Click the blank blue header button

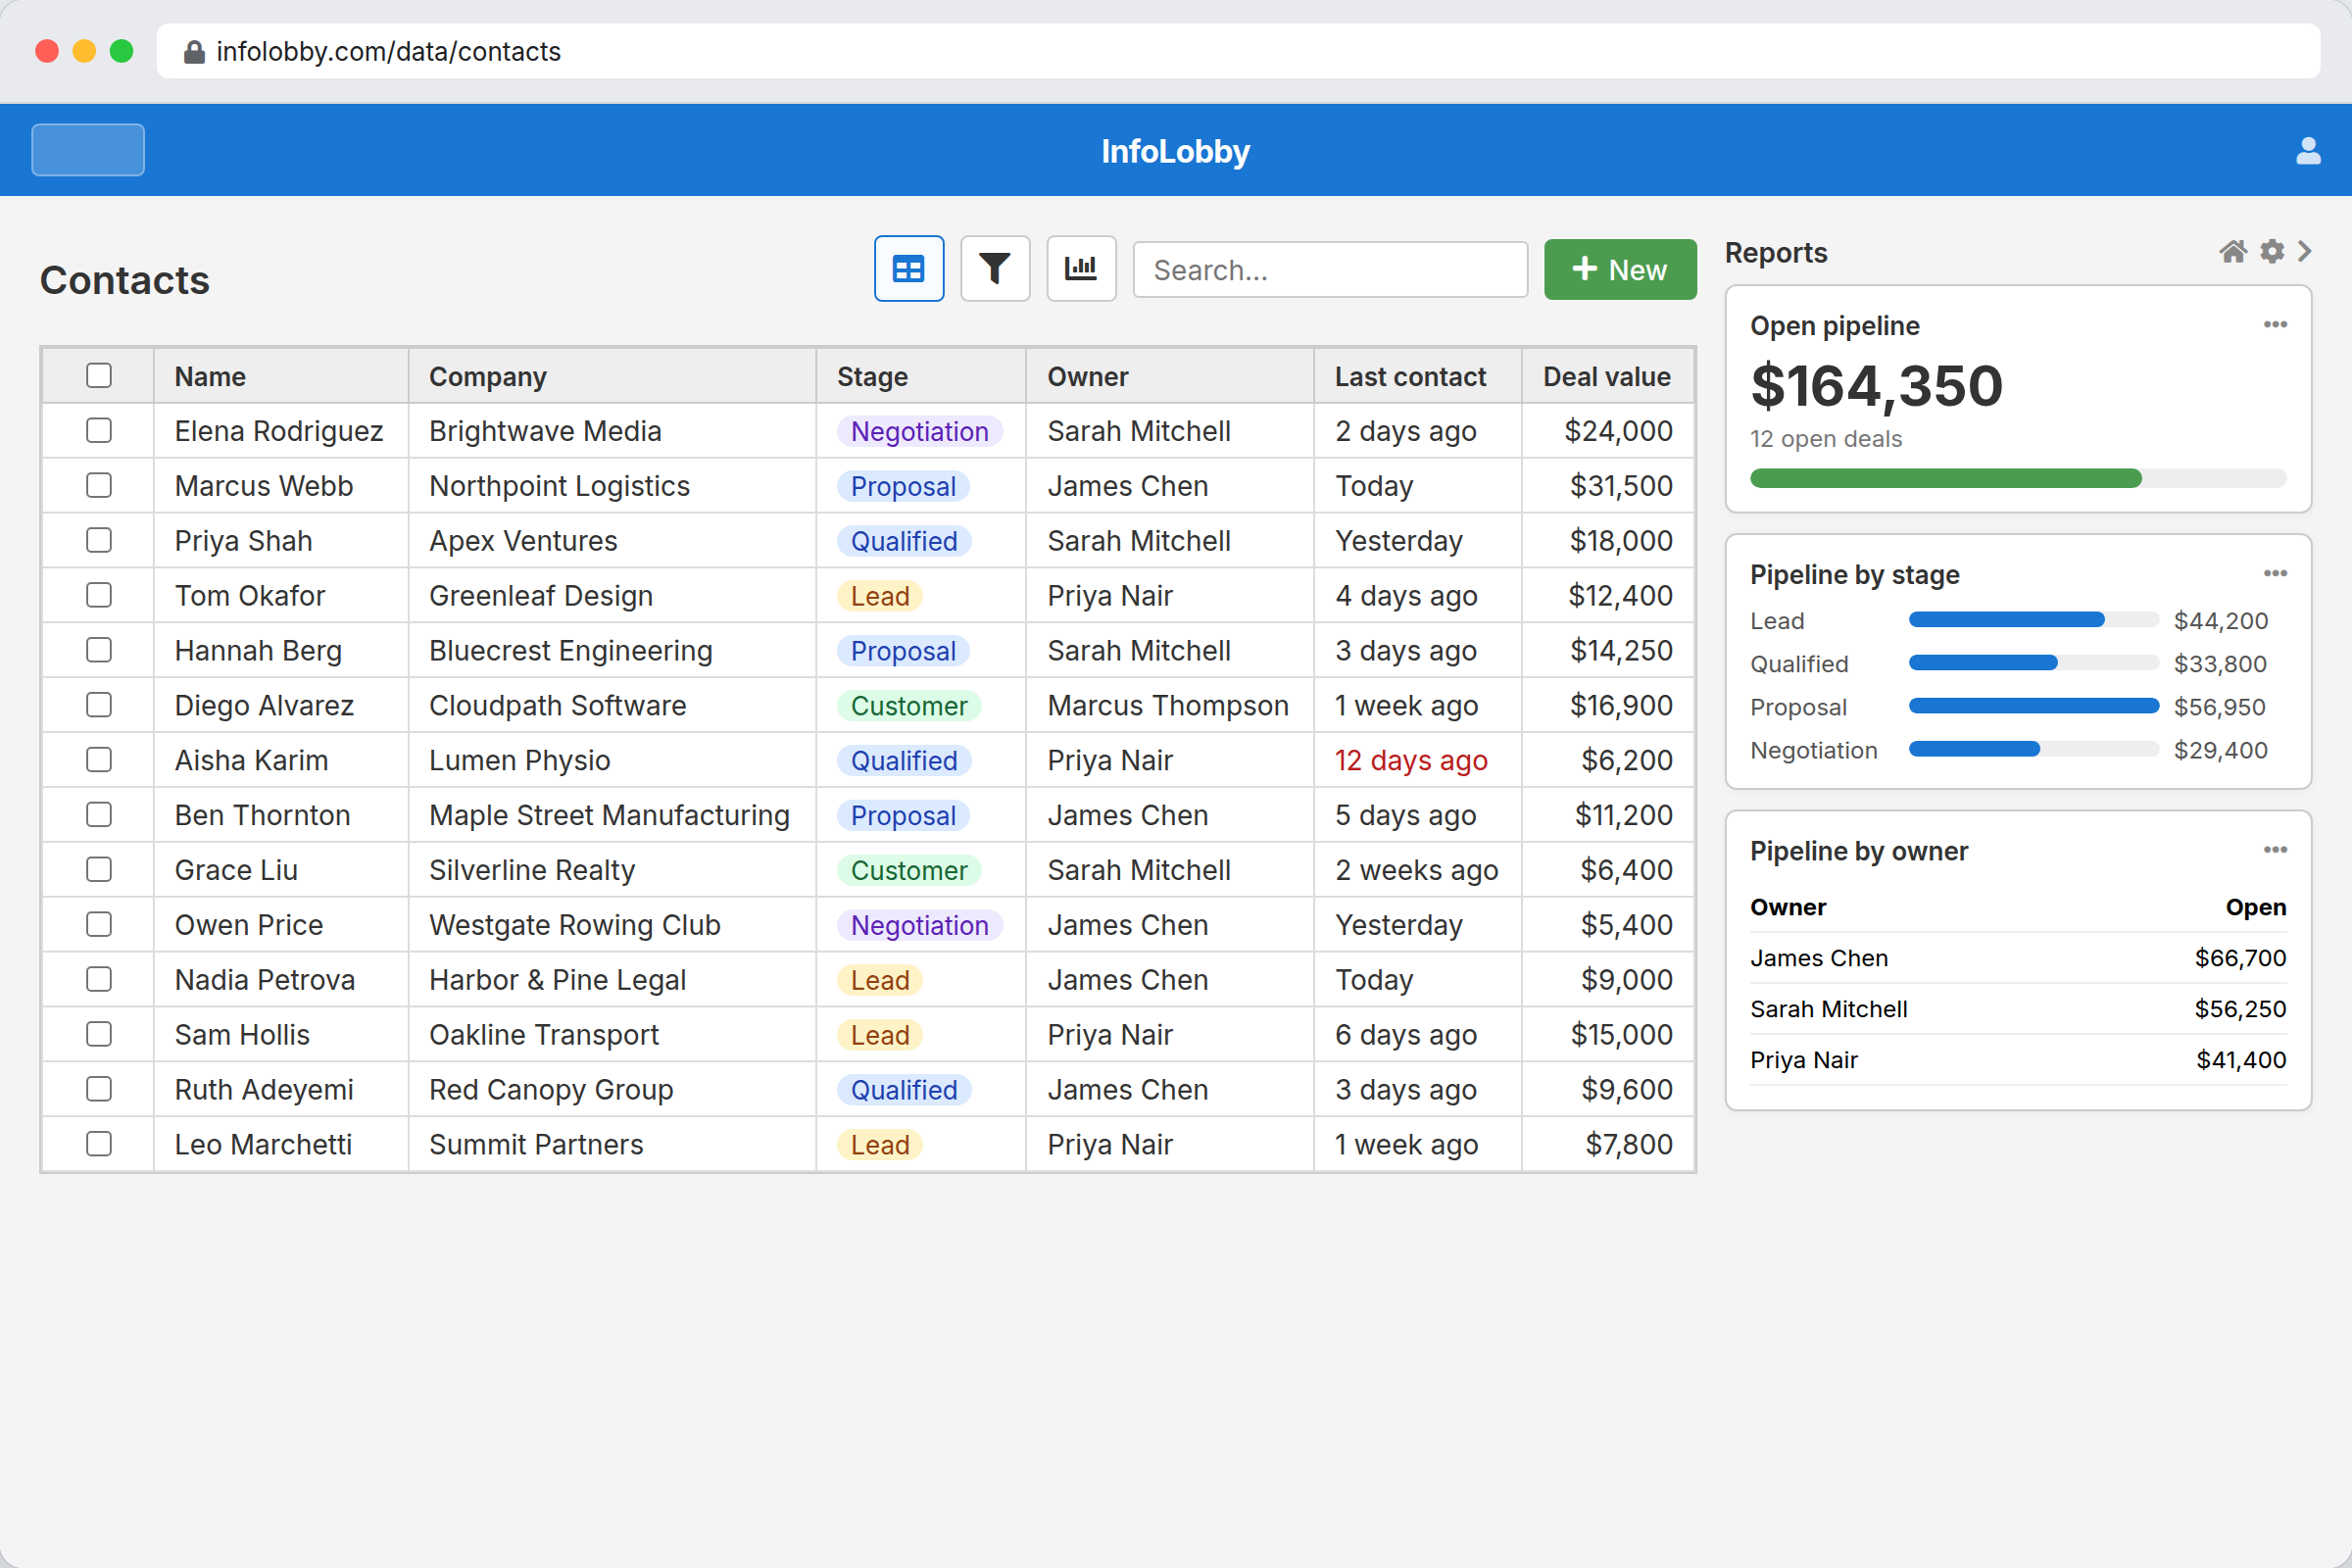tap(88, 150)
